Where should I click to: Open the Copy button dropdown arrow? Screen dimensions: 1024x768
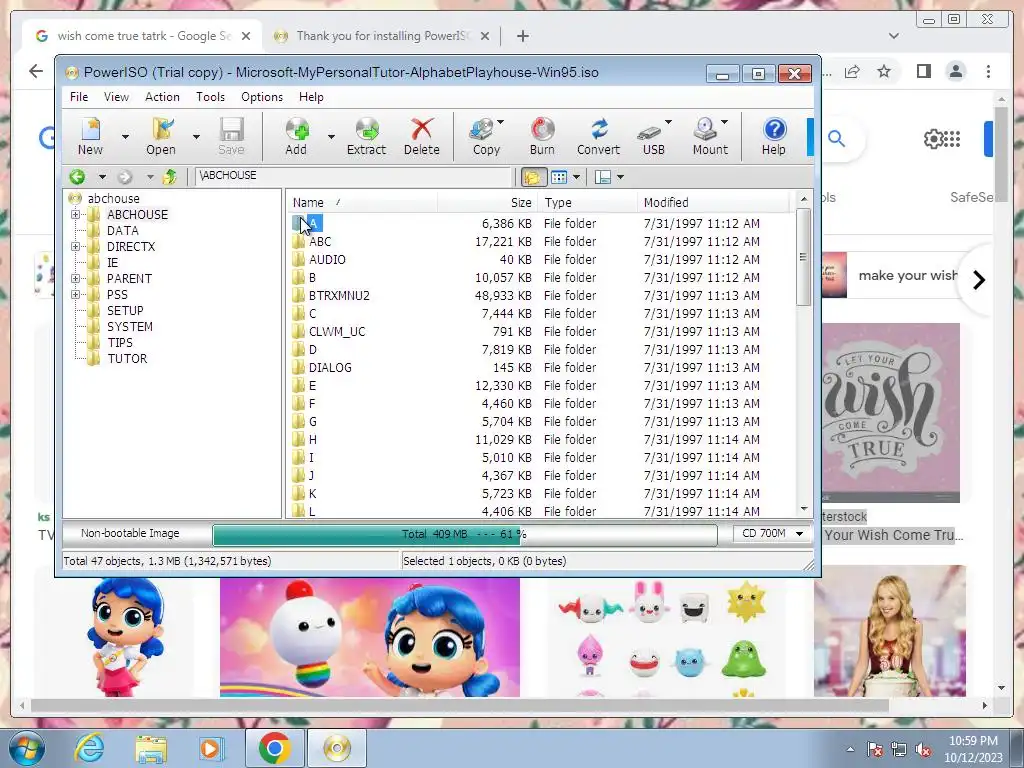500,122
